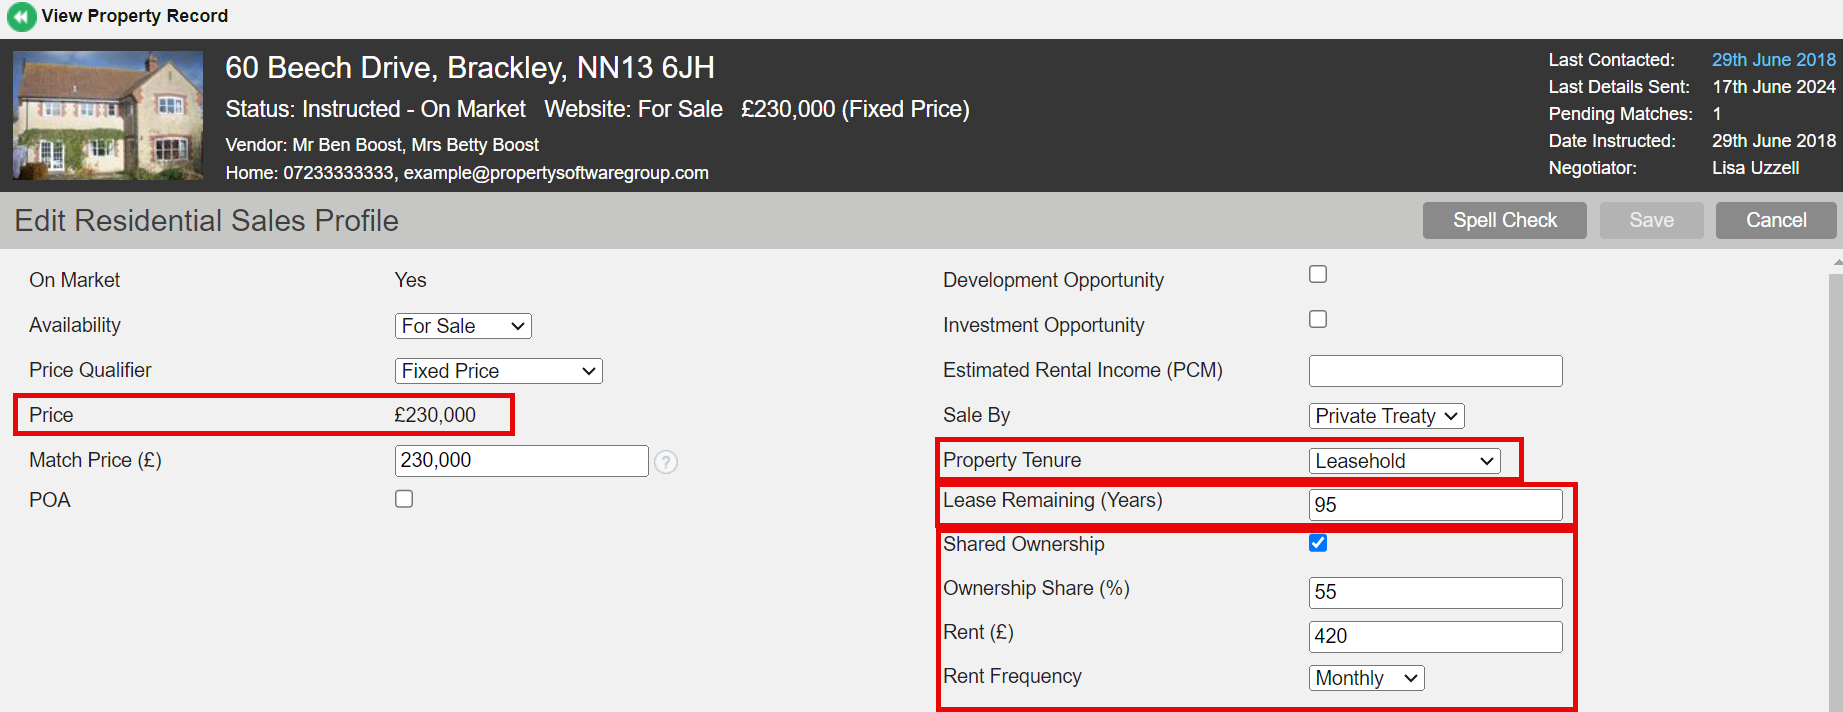This screenshot has width=1843, height=712.
Task: Click the Match Price help question mark
Action: tap(666, 462)
